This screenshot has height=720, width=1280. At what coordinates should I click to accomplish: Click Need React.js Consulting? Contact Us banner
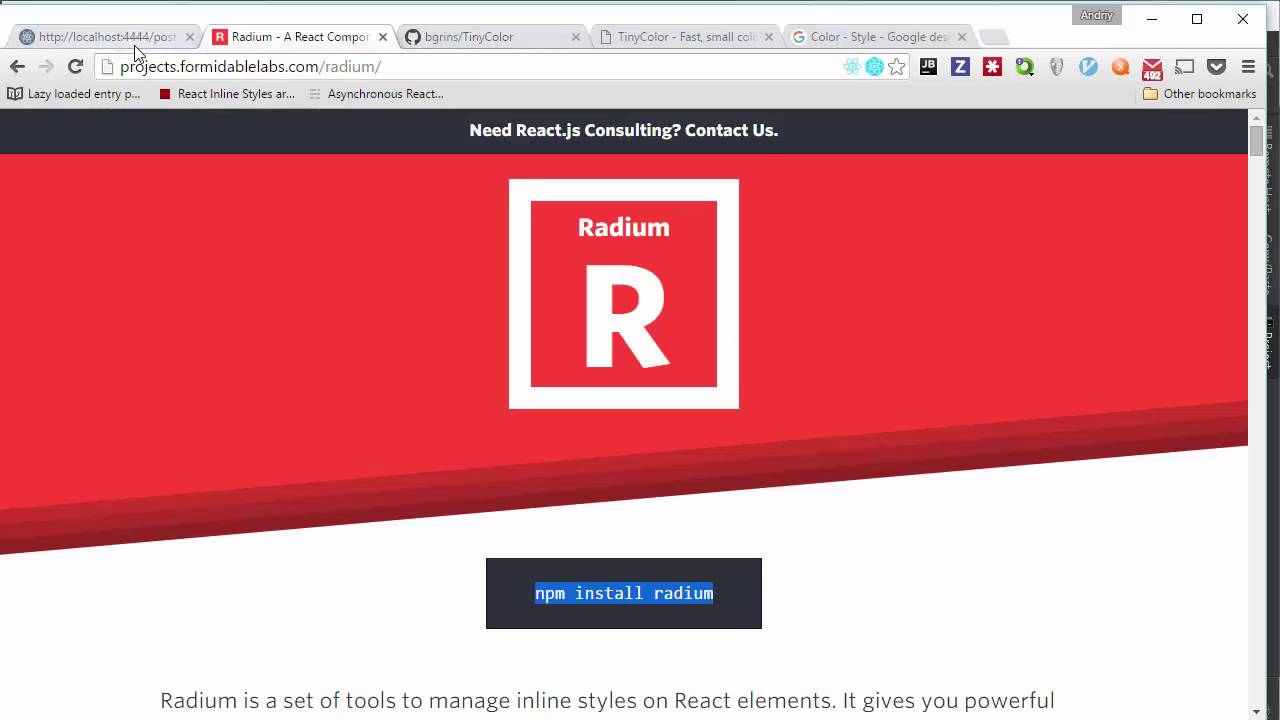pos(624,131)
